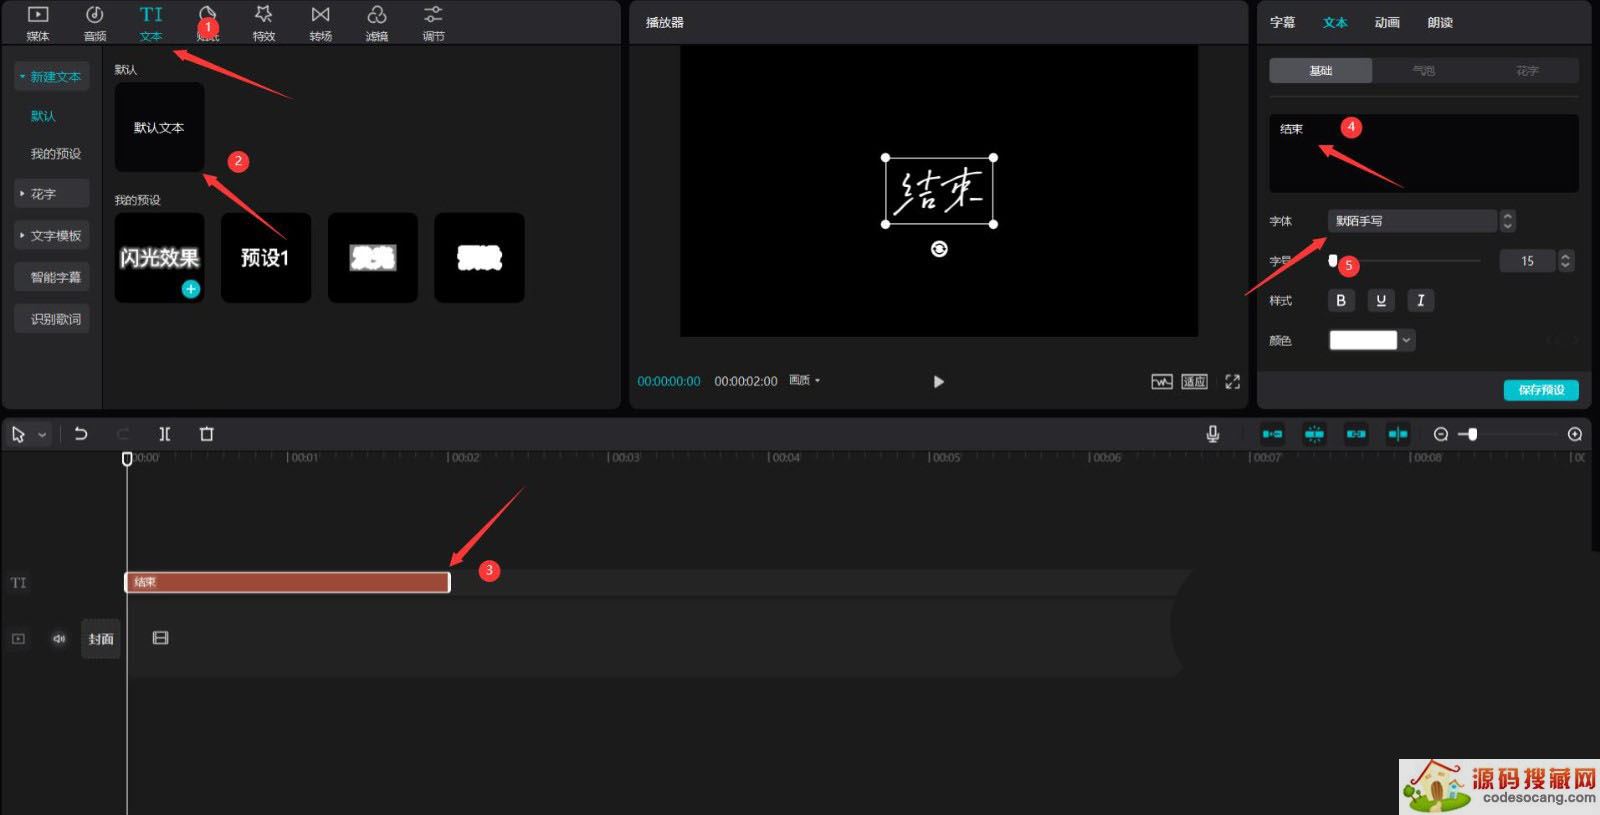Open the font (字体) dropdown
Image resolution: width=1600 pixels, height=815 pixels.
pyautogui.click(x=1412, y=221)
